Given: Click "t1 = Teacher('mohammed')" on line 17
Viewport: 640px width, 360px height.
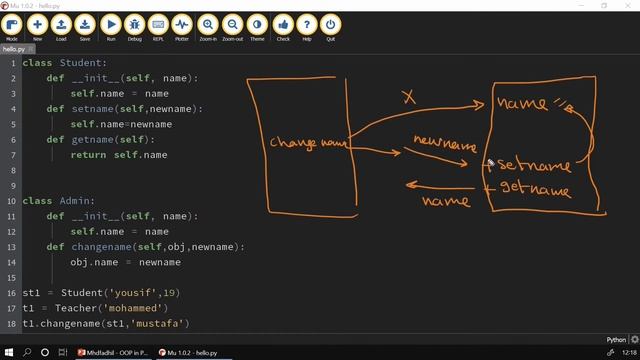Looking at the screenshot, I should 95,308.
